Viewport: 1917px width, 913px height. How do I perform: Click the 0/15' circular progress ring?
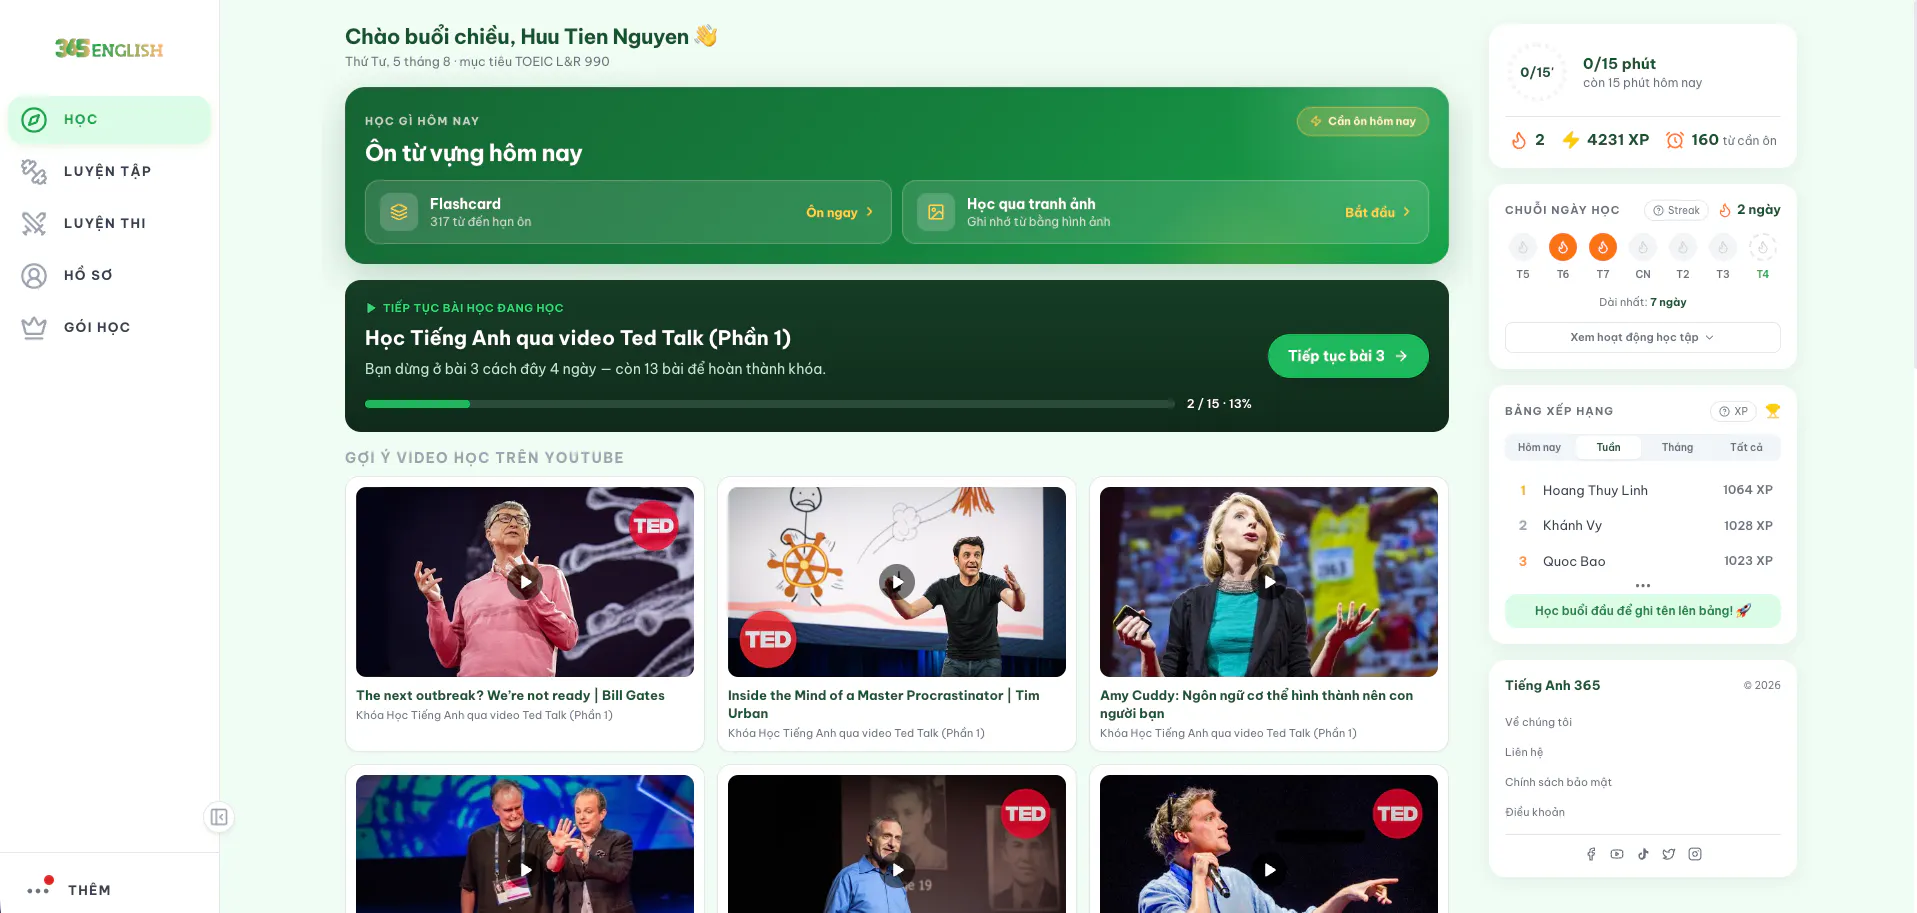coord(1536,72)
